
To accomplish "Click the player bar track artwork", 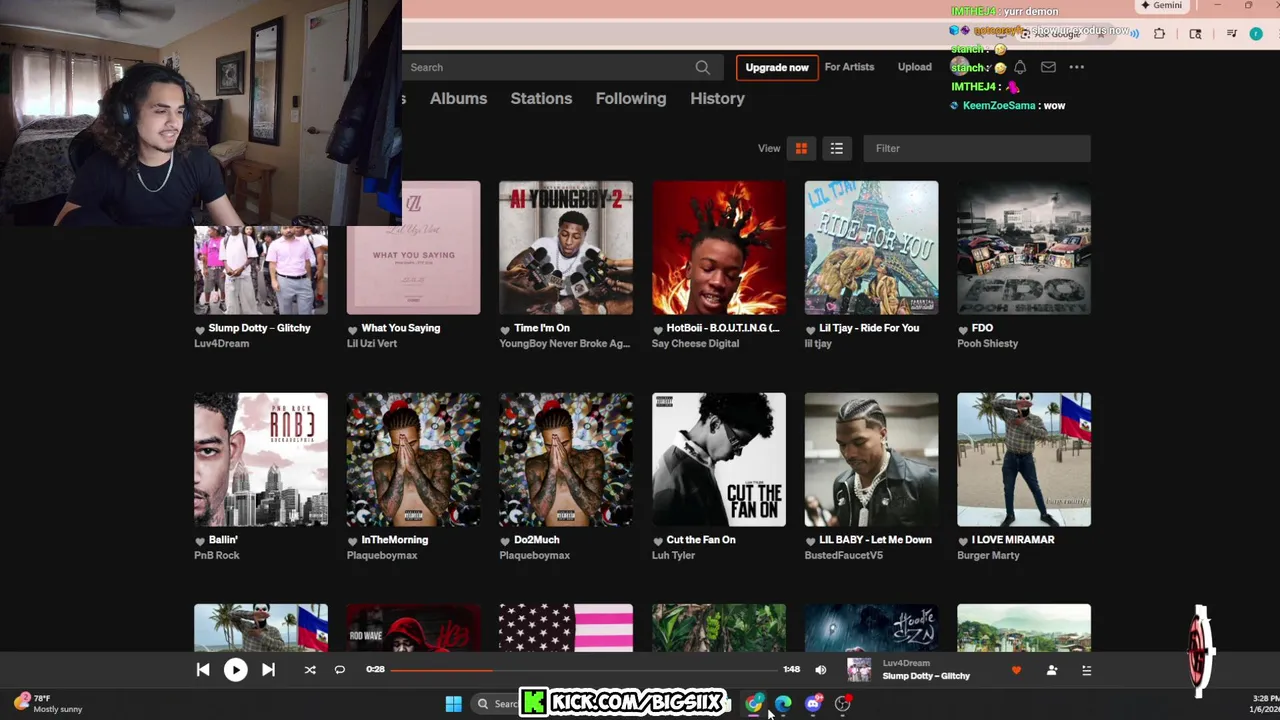I will 859,670.
